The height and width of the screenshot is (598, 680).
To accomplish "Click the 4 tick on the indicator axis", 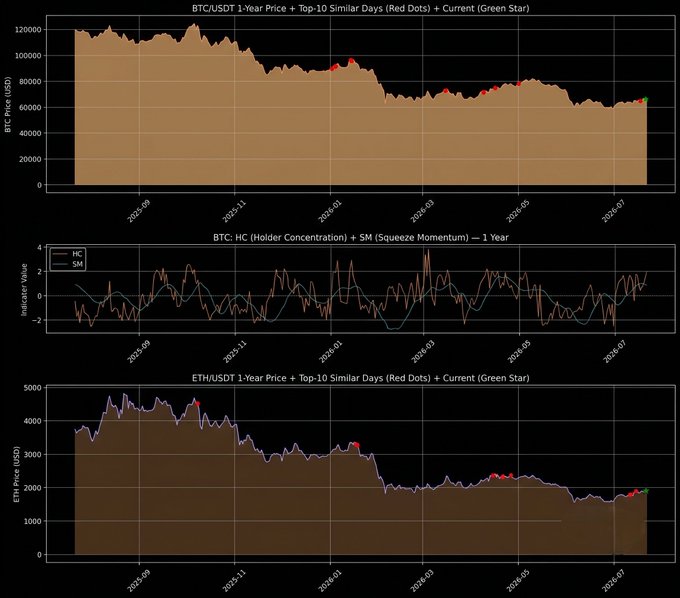I will tap(39, 248).
